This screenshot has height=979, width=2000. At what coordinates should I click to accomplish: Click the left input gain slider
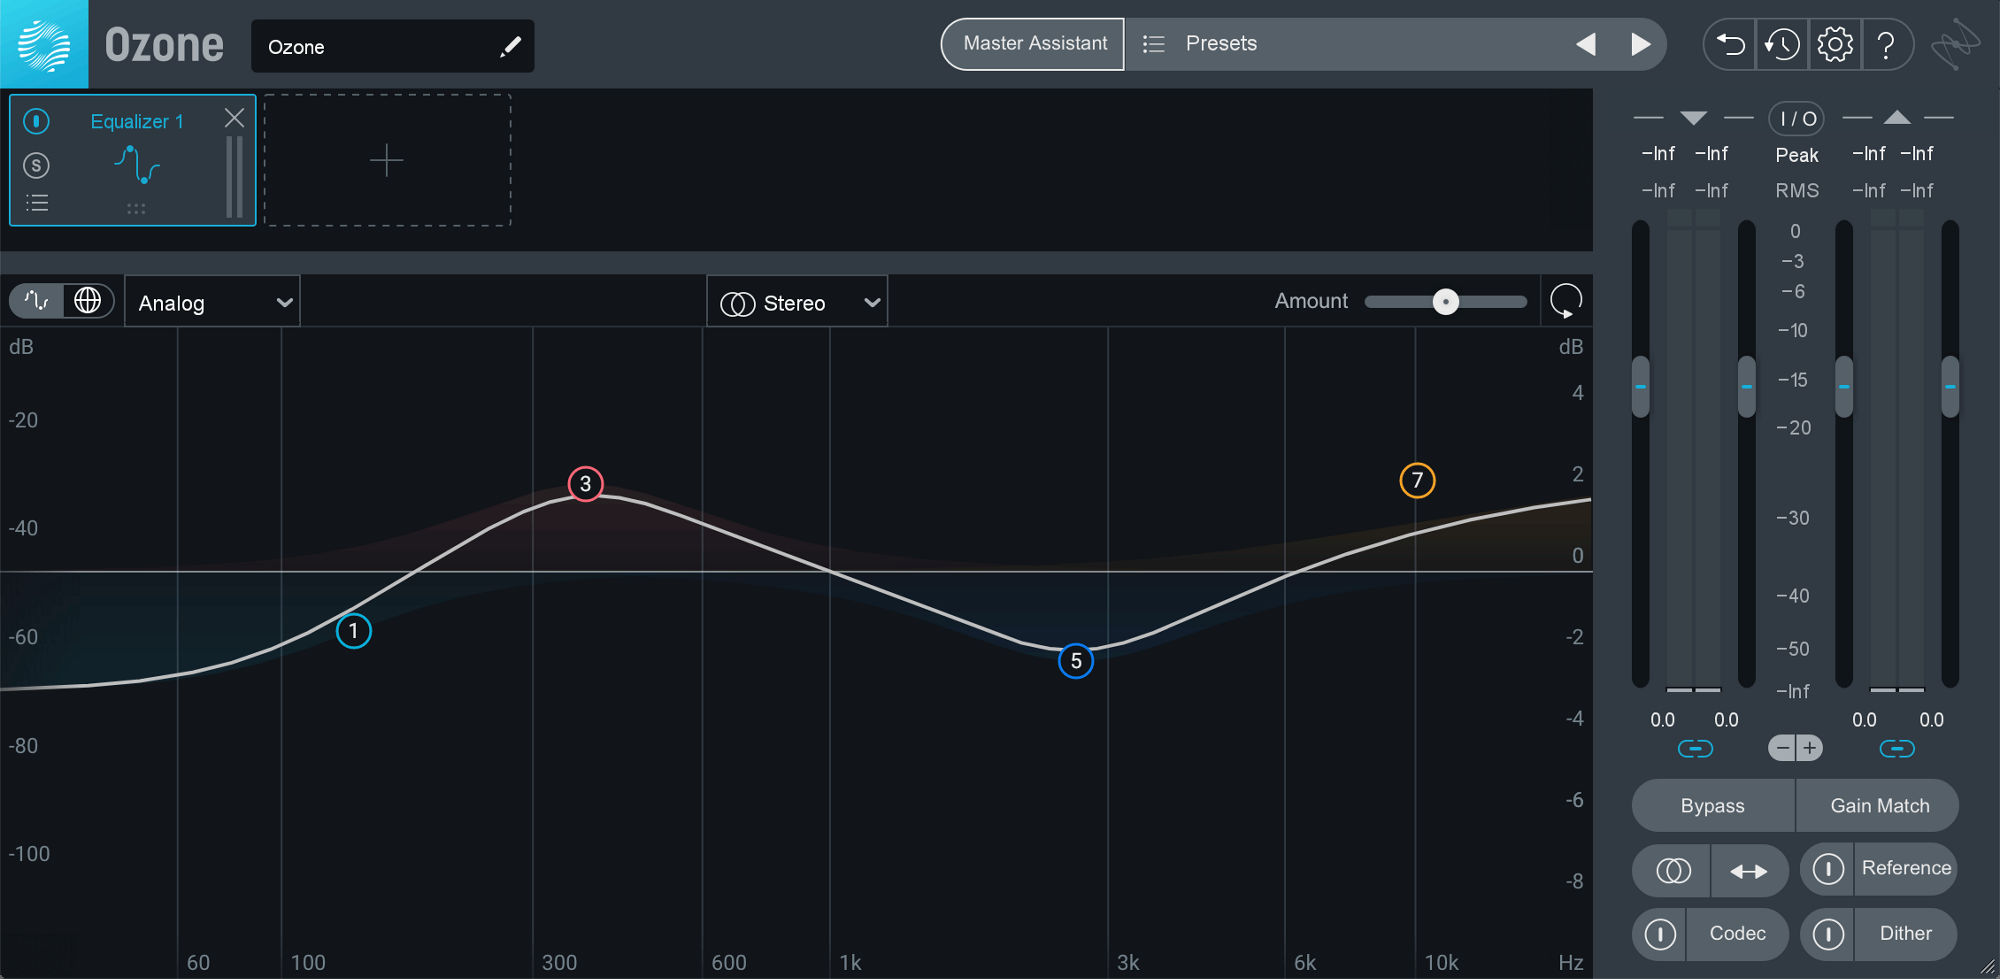(1640, 386)
